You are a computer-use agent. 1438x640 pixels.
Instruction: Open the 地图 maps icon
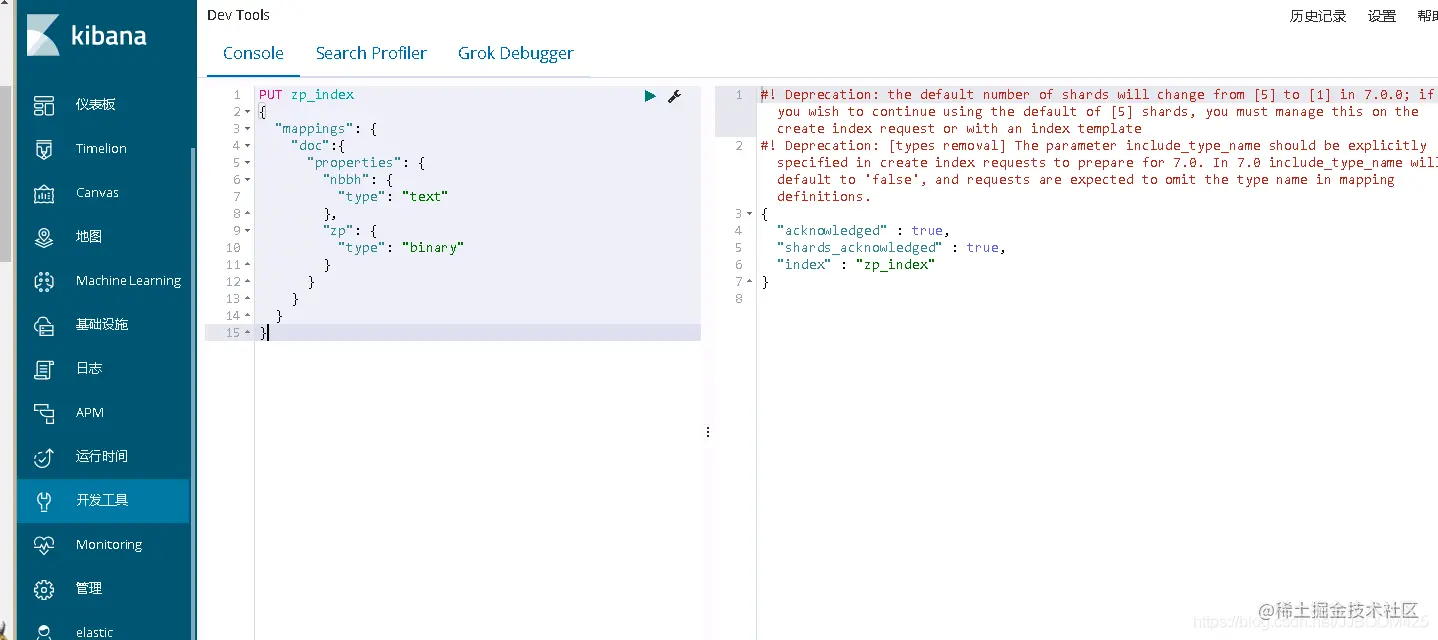click(44, 237)
